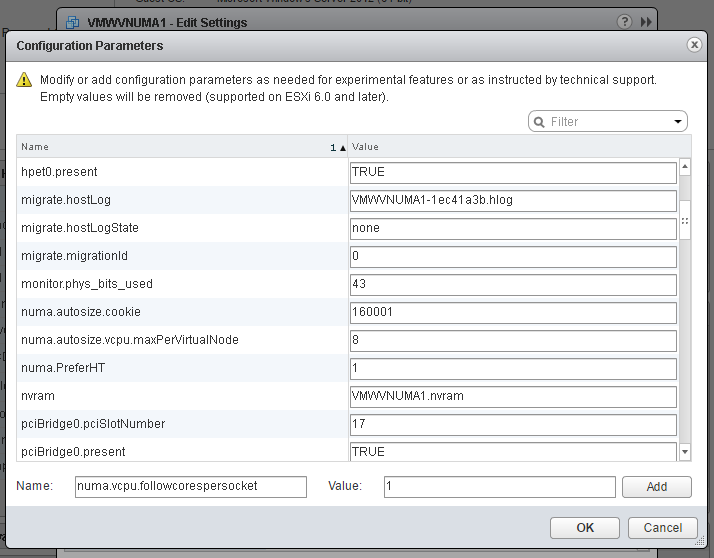Cancel the configuration changes
Viewport: 714px width, 558px height.
pos(662,527)
